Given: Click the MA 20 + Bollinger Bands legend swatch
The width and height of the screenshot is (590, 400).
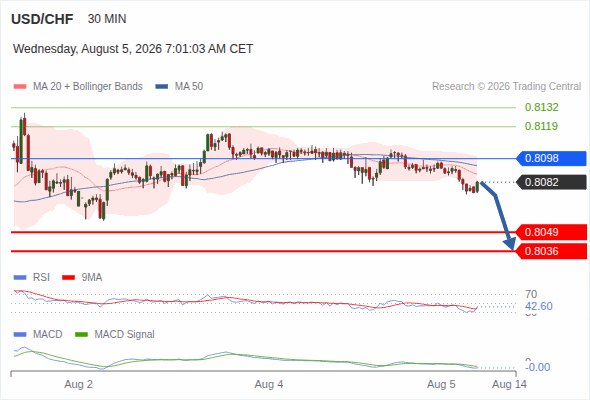Looking at the screenshot, I should coord(20,87).
